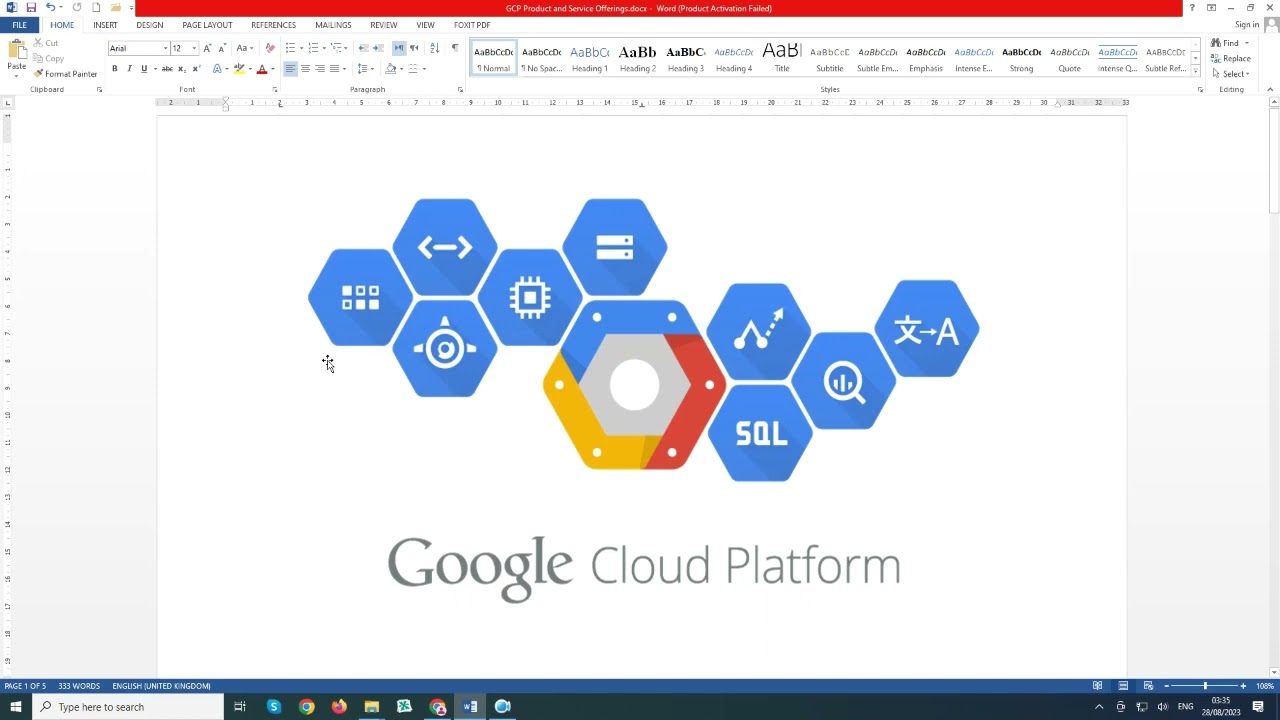Open the Font dialog launcher
Image resolution: width=1280 pixels, height=720 pixels.
(x=275, y=90)
